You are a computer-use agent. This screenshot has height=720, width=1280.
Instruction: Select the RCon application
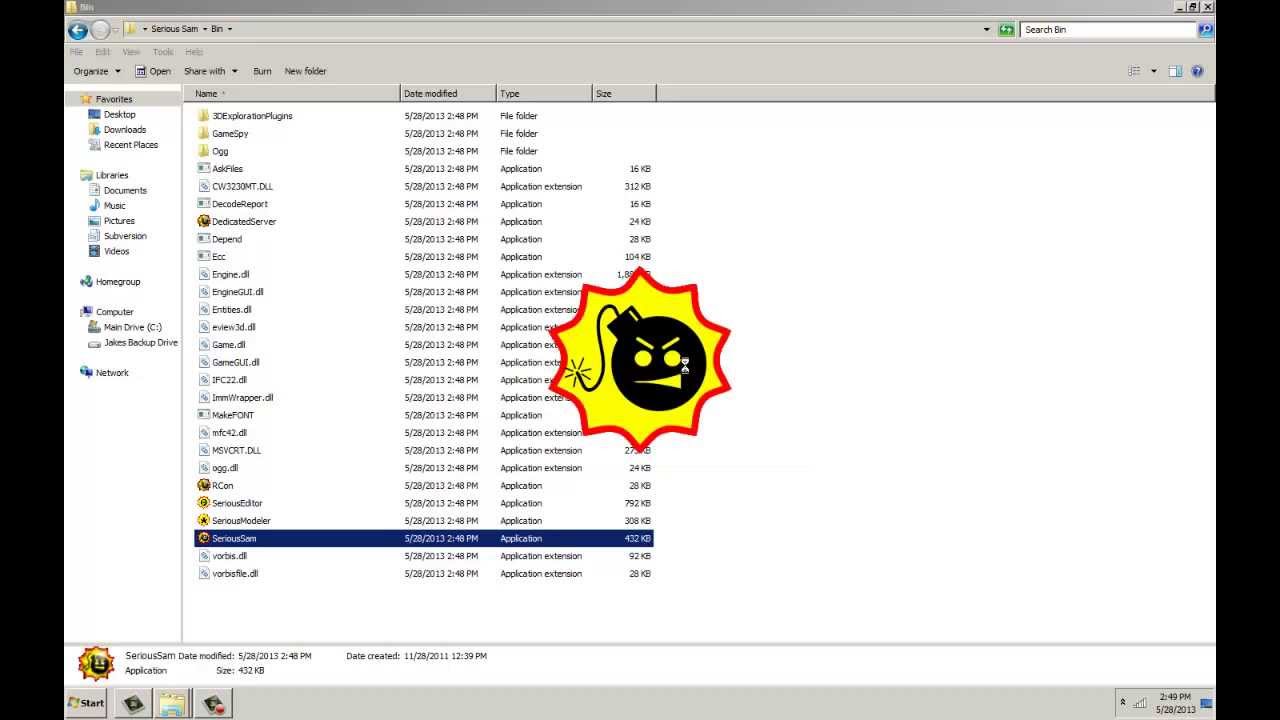tap(221, 485)
